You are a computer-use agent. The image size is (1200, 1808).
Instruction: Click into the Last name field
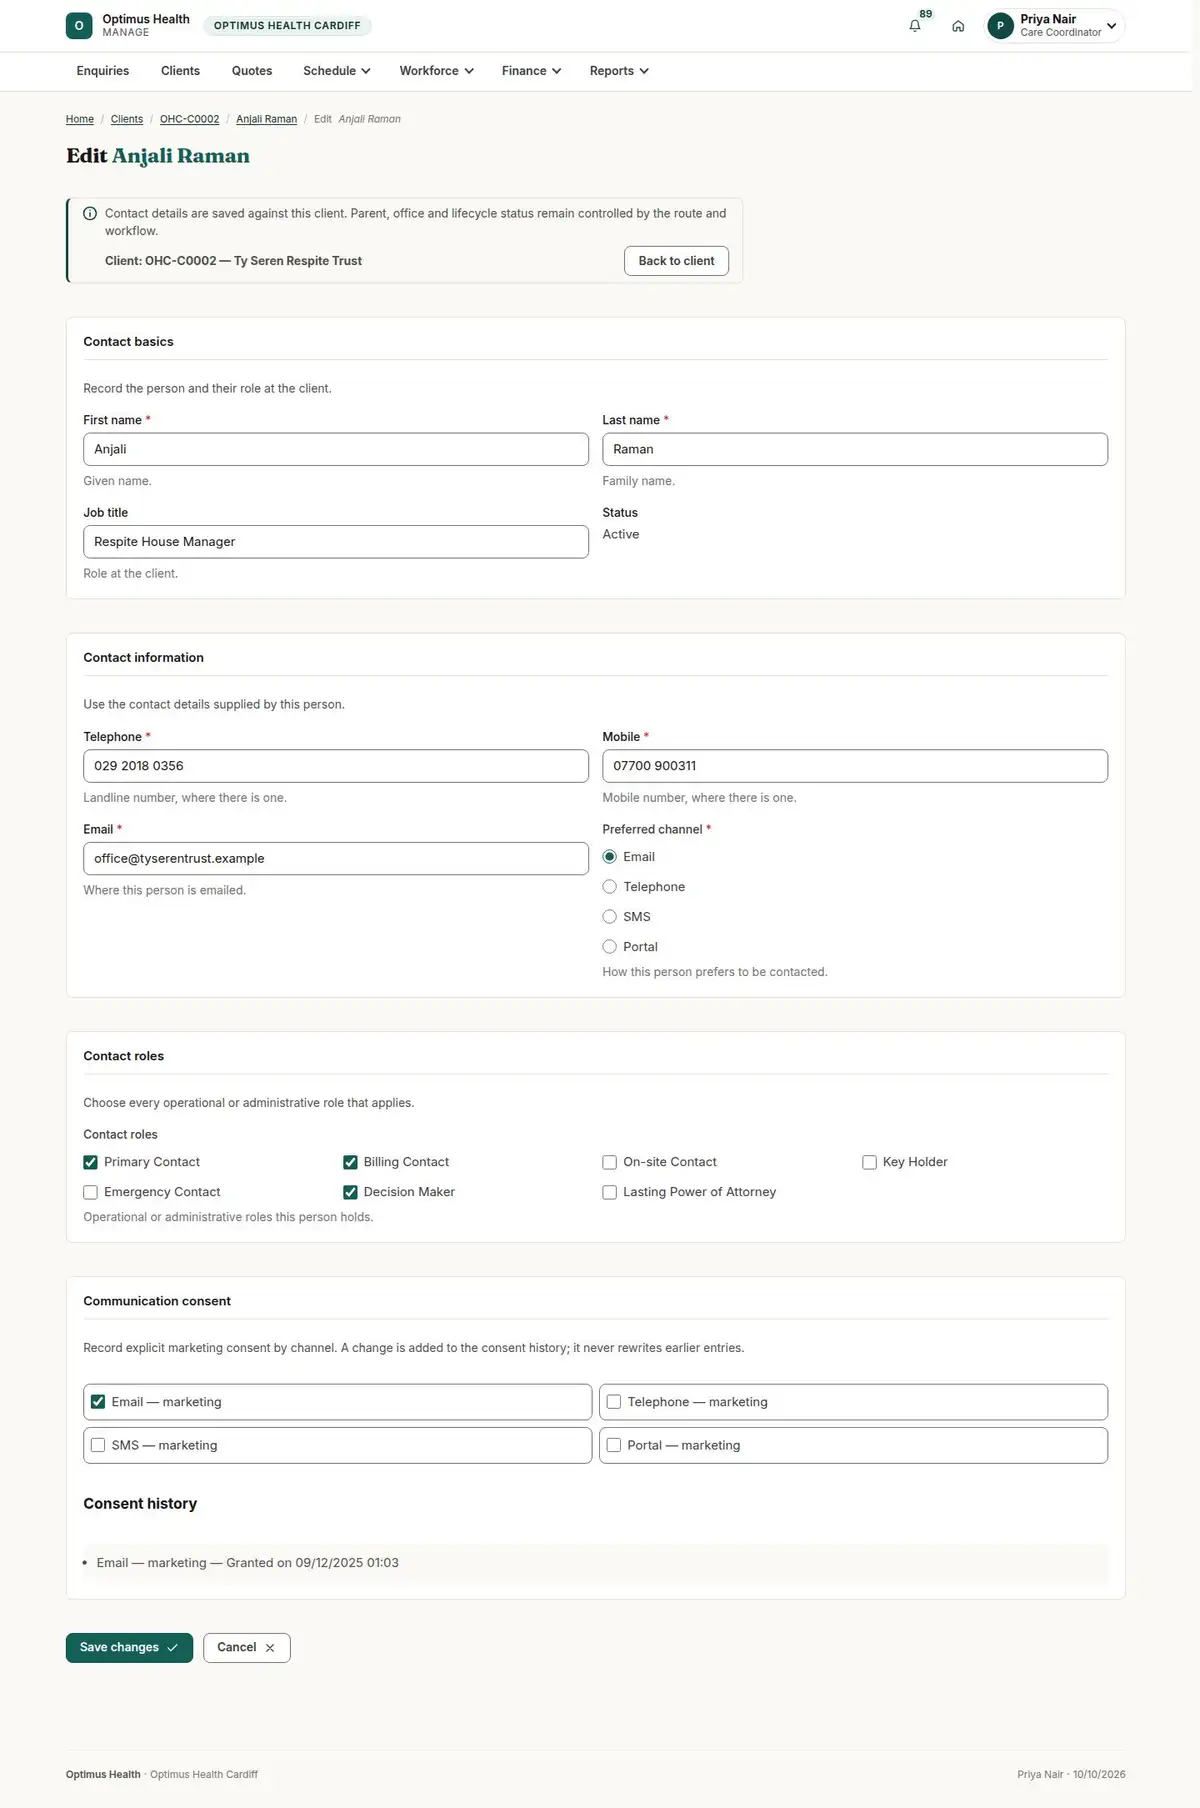point(855,449)
